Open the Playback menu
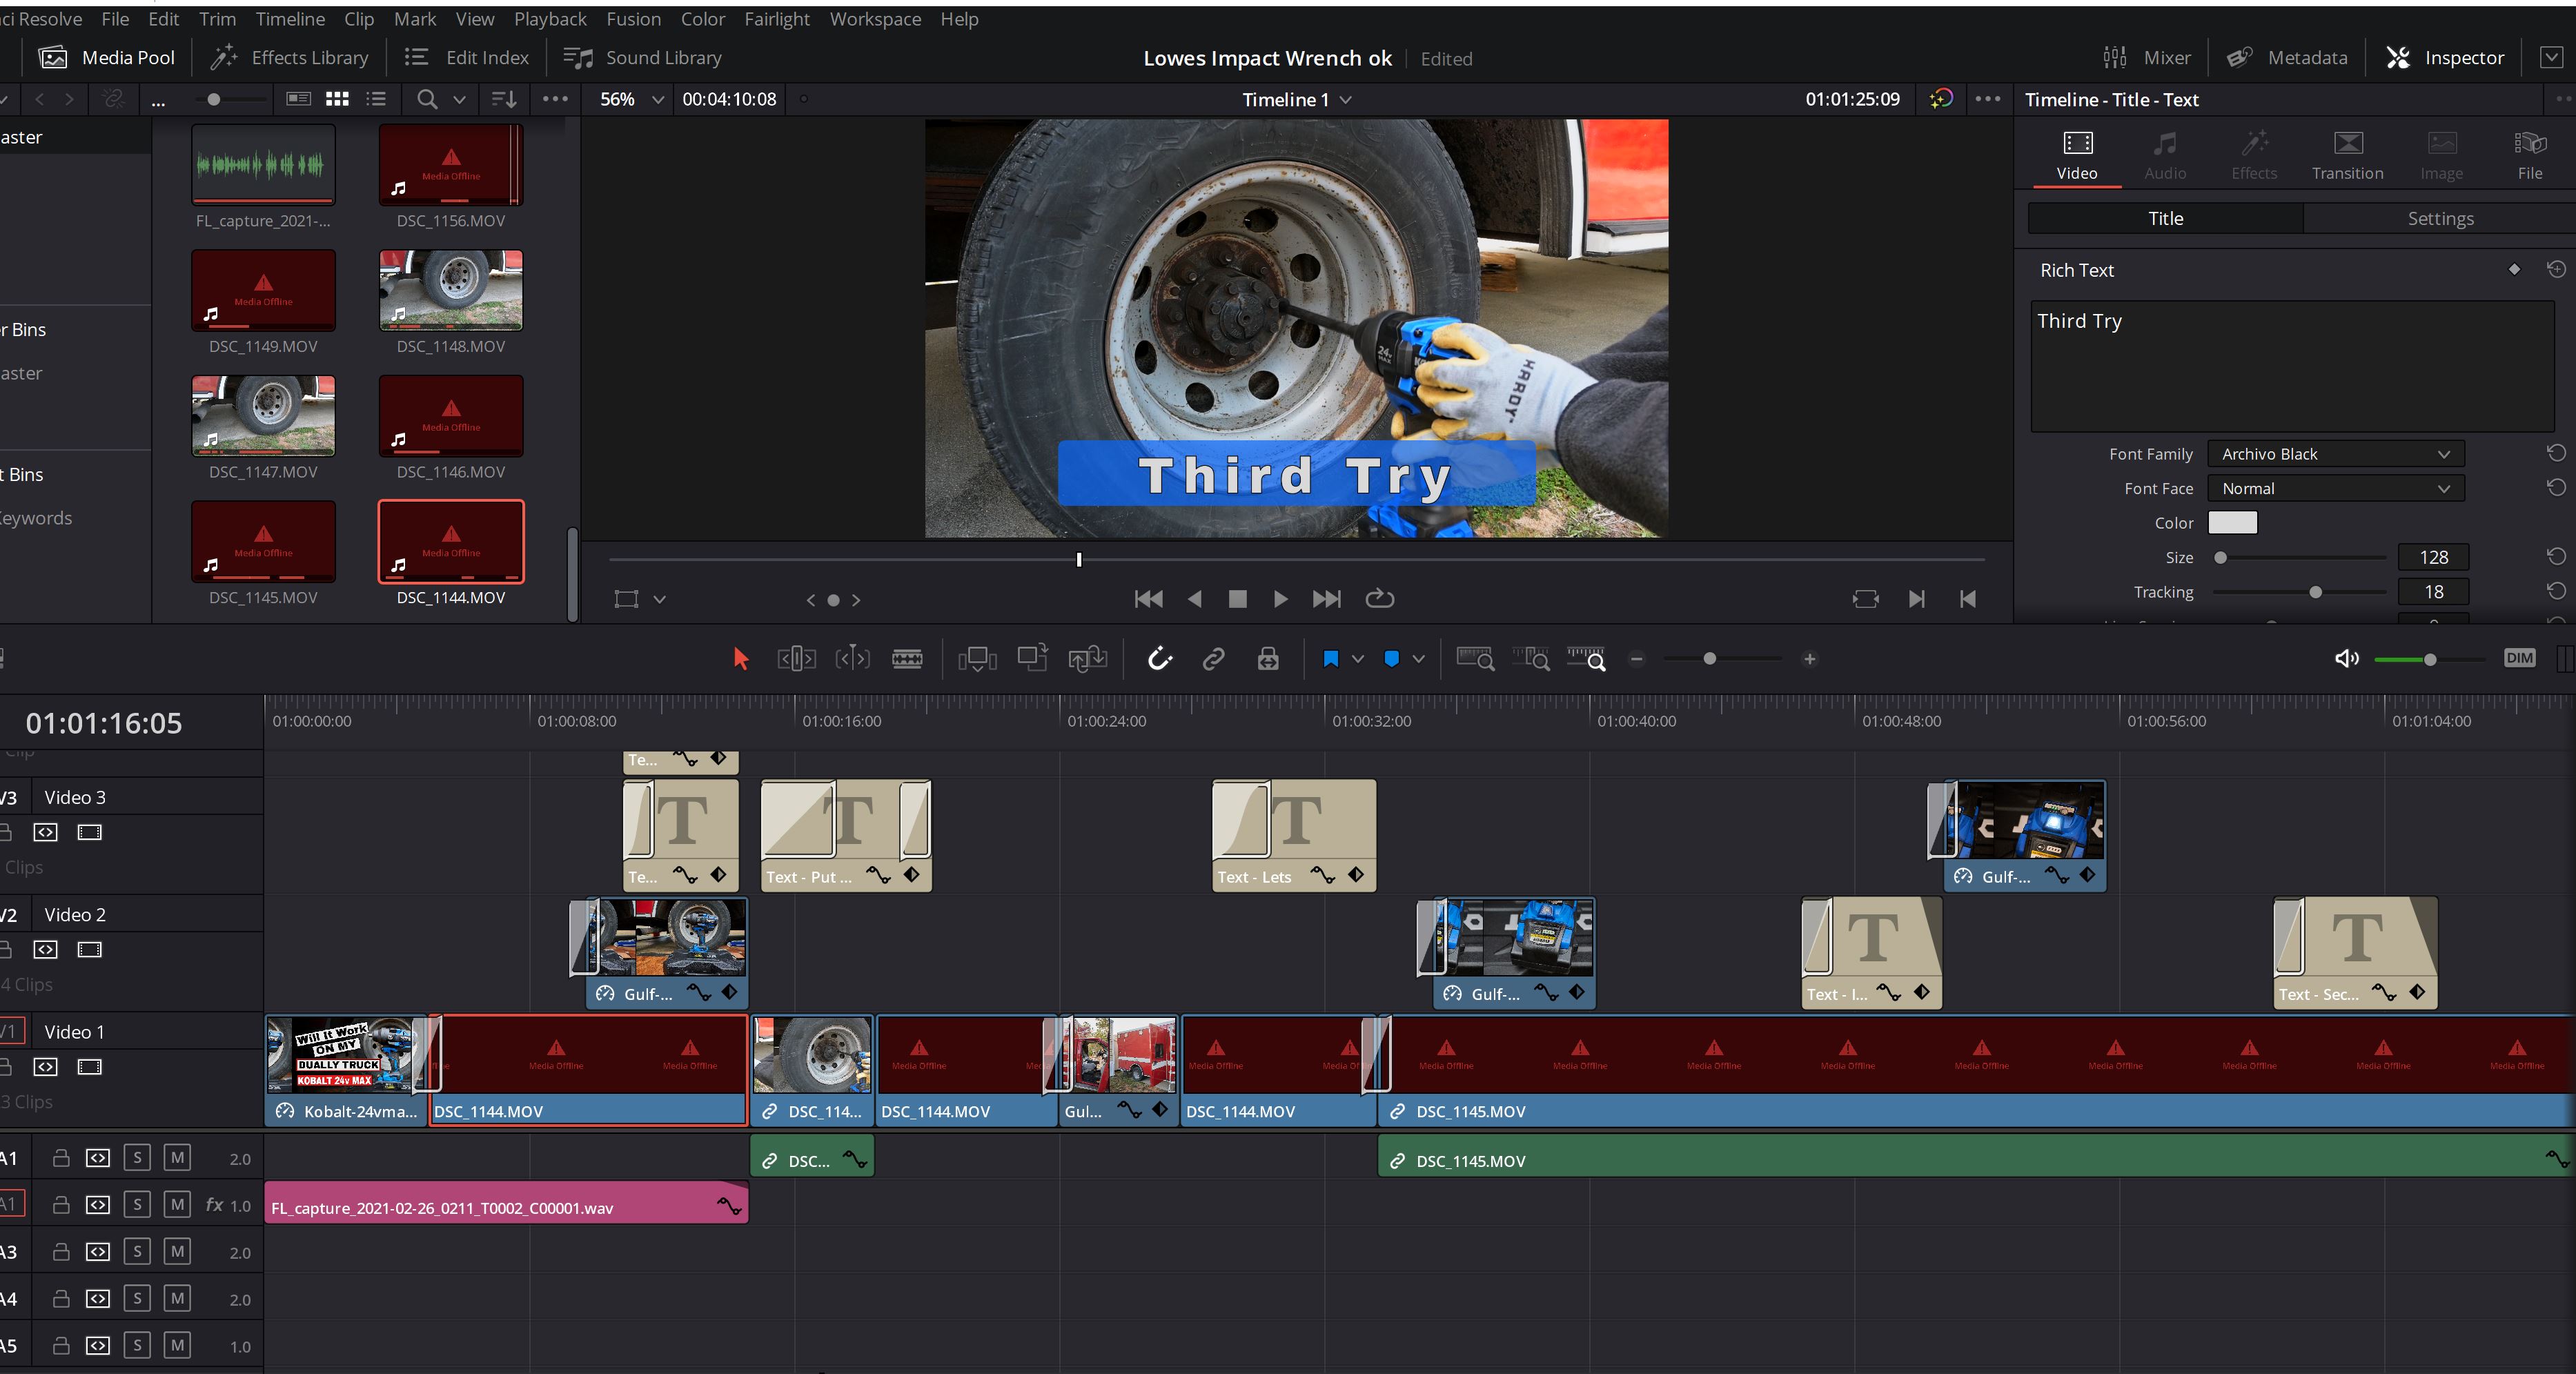This screenshot has height=1374, width=2576. click(x=550, y=19)
